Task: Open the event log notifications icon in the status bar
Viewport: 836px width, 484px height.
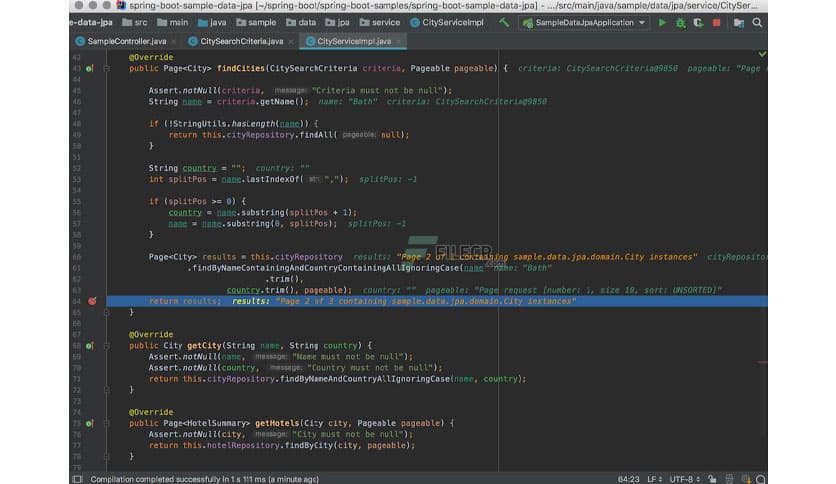Action: click(746, 479)
